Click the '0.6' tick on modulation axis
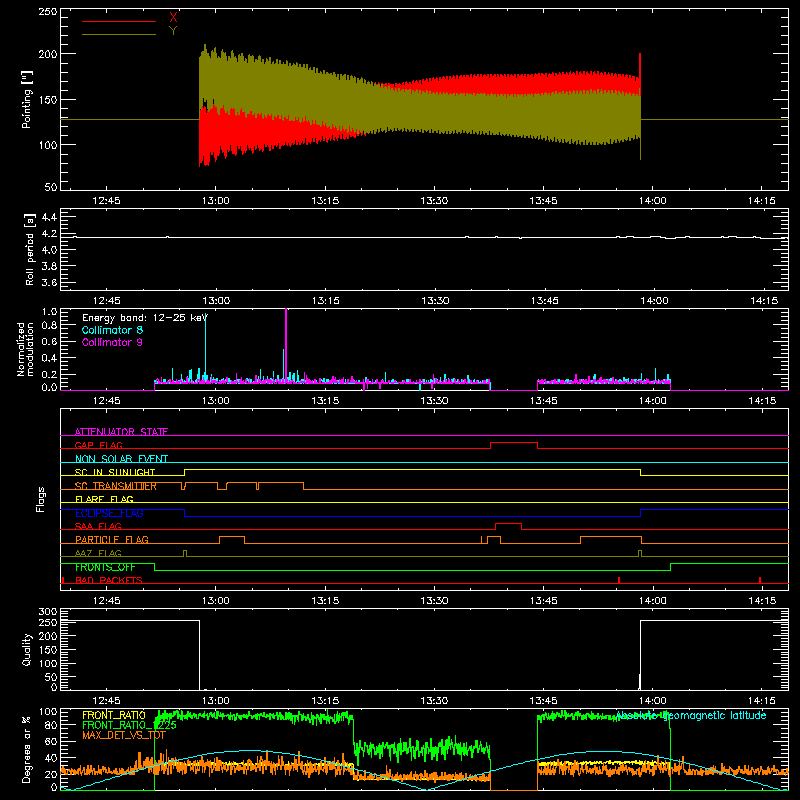 coord(49,341)
